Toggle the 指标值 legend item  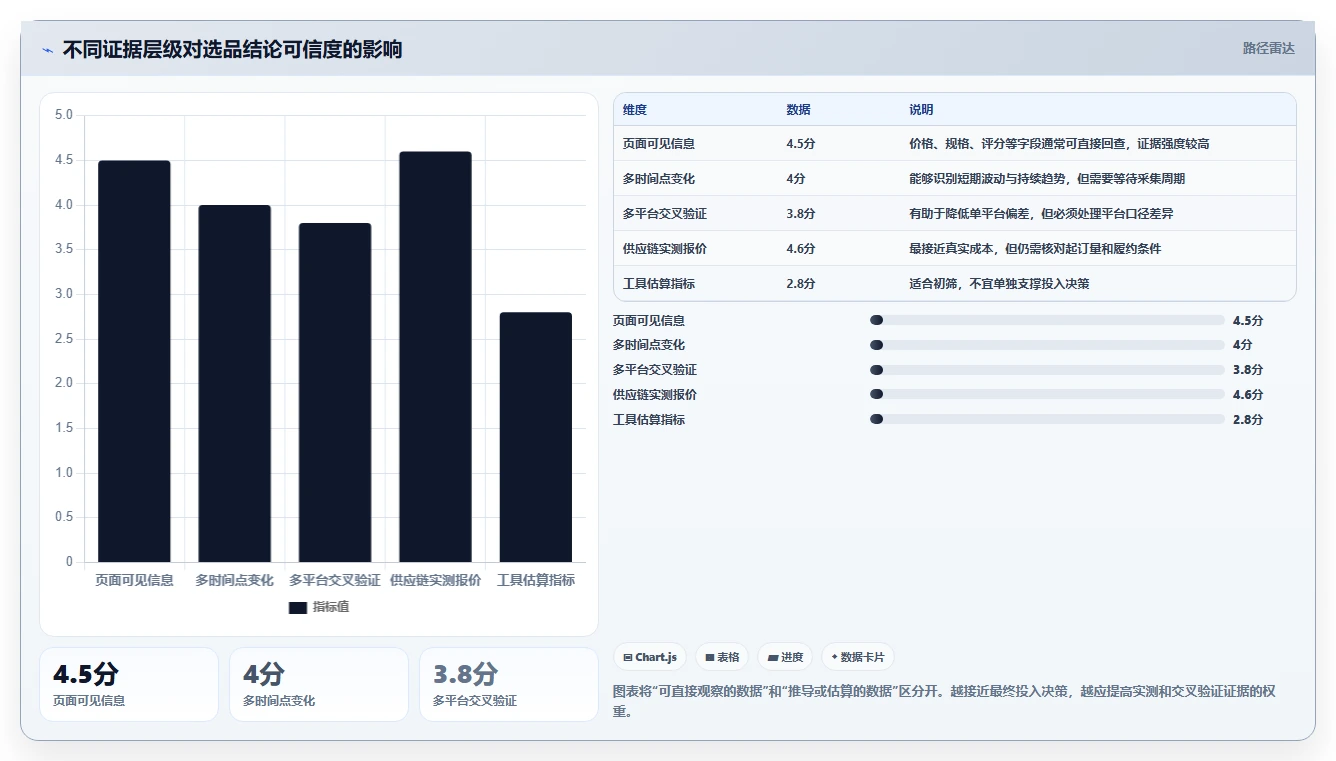pos(319,607)
